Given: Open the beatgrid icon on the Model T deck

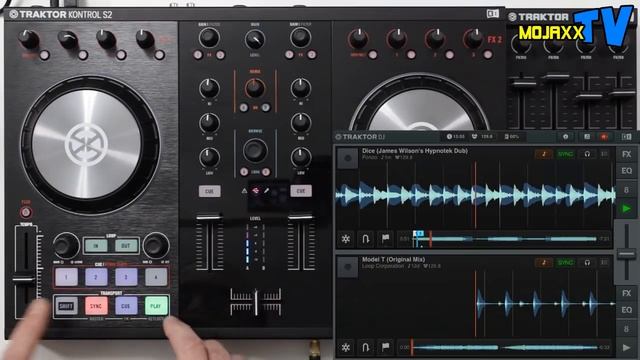Looking at the screenshot, I should [604, 262].
